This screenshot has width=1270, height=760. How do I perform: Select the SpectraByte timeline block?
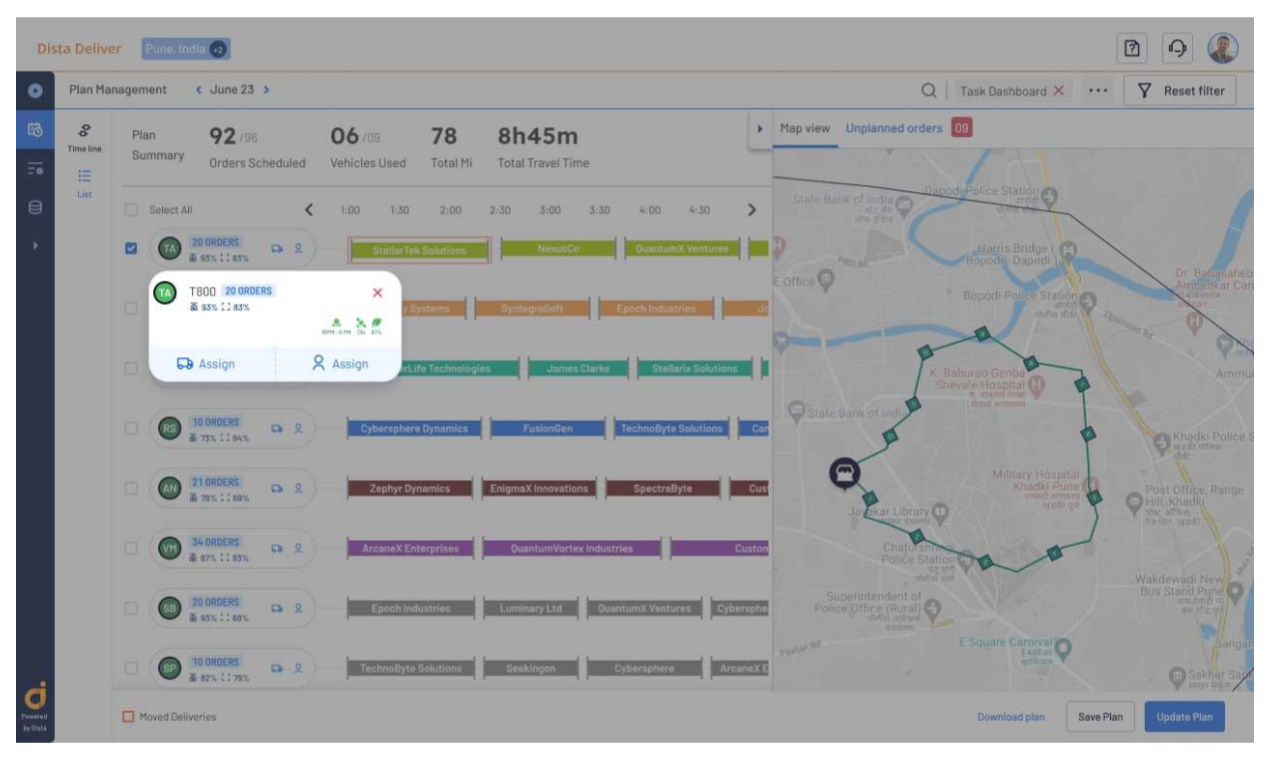pyautogui.click(x=662, y=489)
